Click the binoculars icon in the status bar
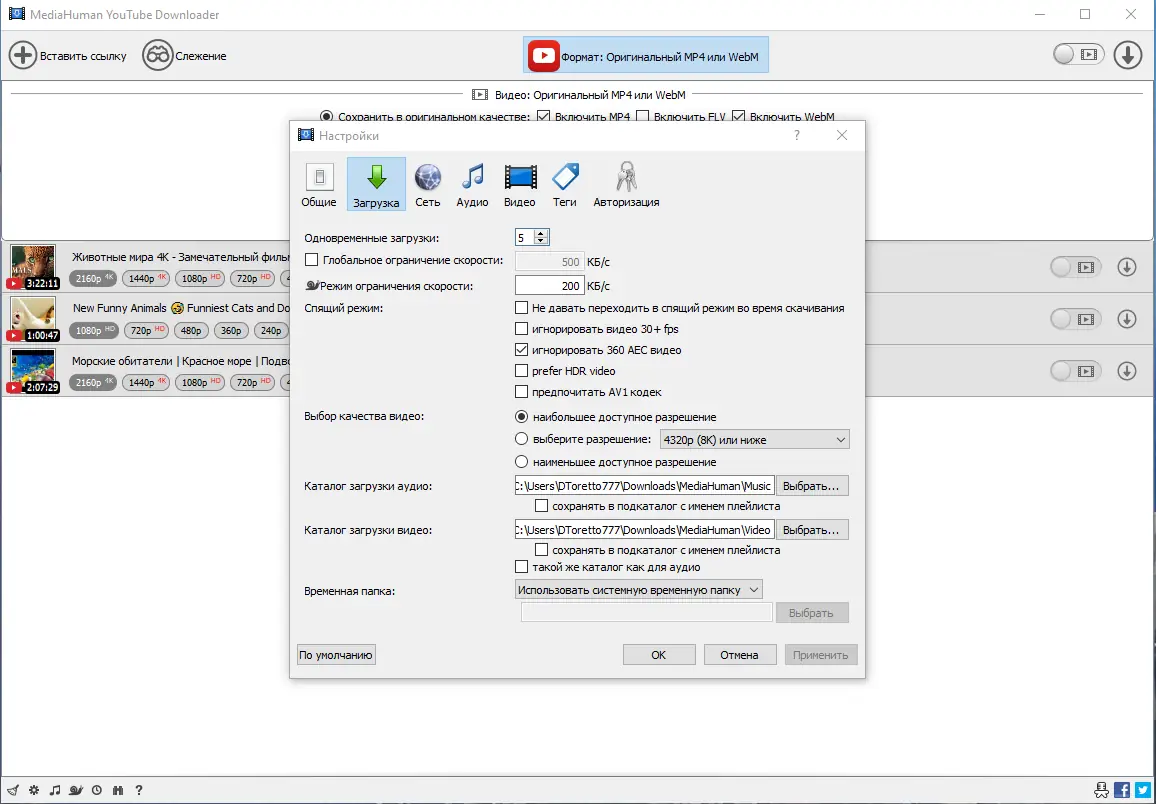The image size is (1156, 804). click(118, 790)
